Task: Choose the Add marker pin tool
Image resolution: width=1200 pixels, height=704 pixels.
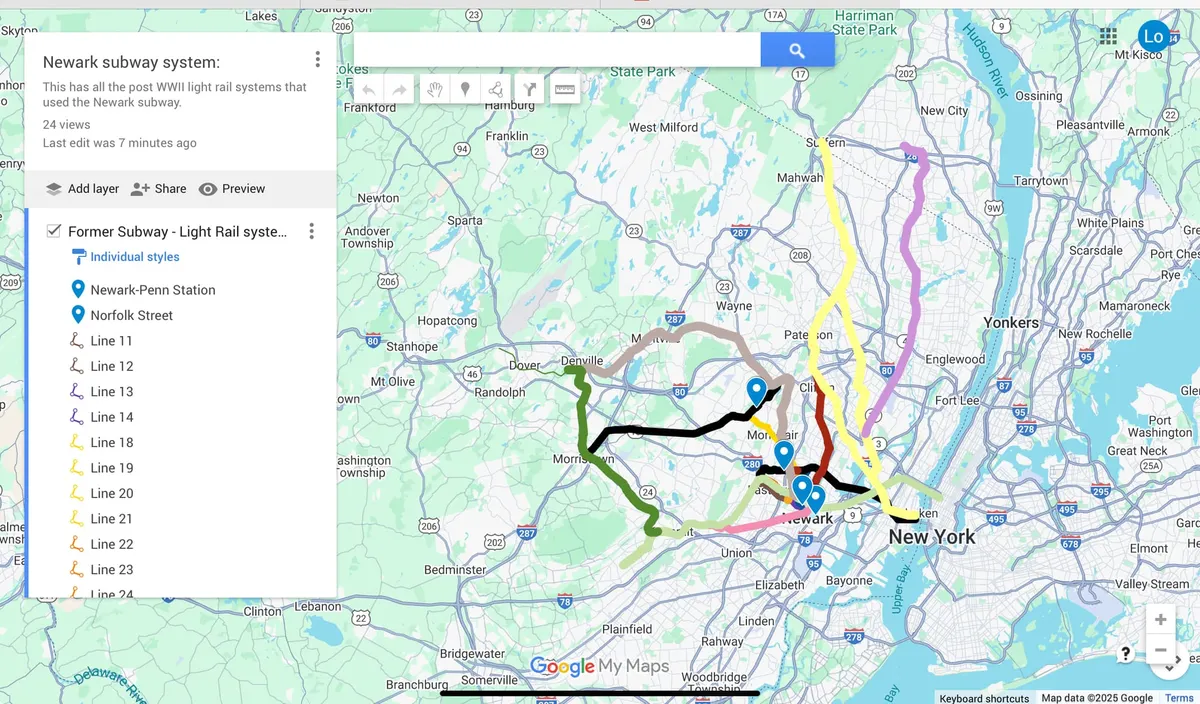Action: (x=465, y=90)
